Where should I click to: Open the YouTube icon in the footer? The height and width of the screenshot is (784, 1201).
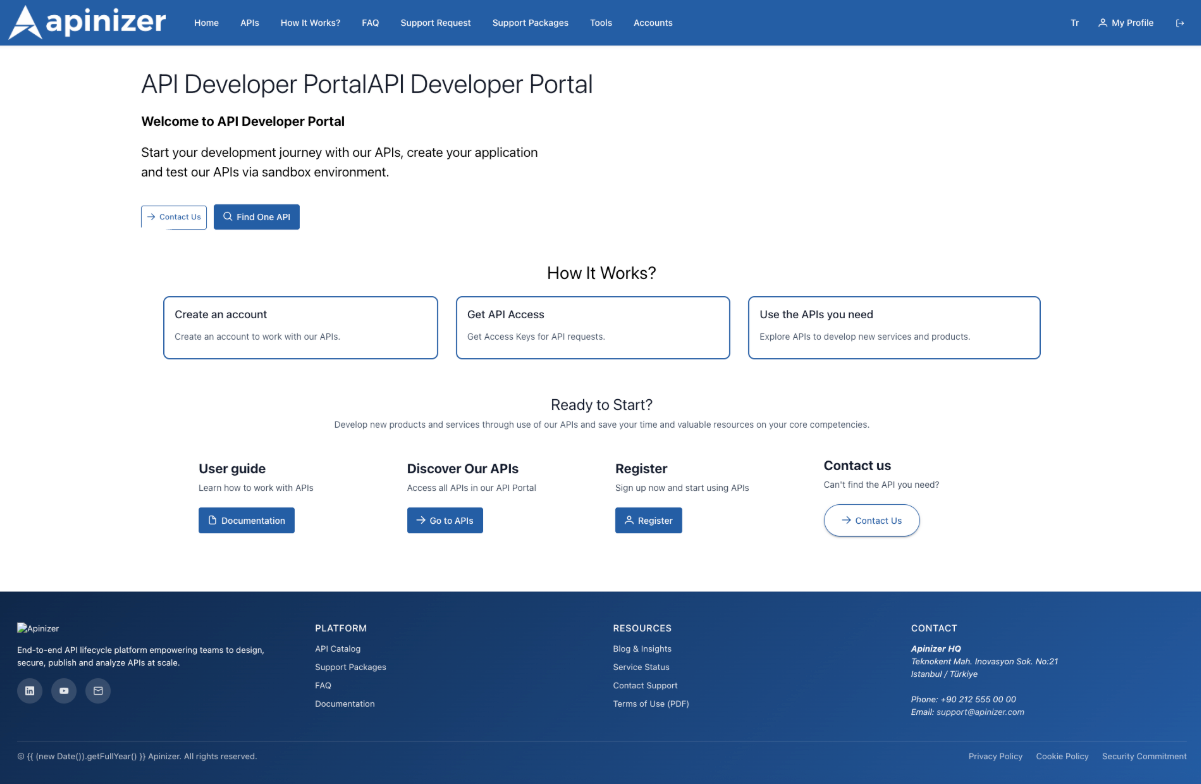(x=64, y=690)
